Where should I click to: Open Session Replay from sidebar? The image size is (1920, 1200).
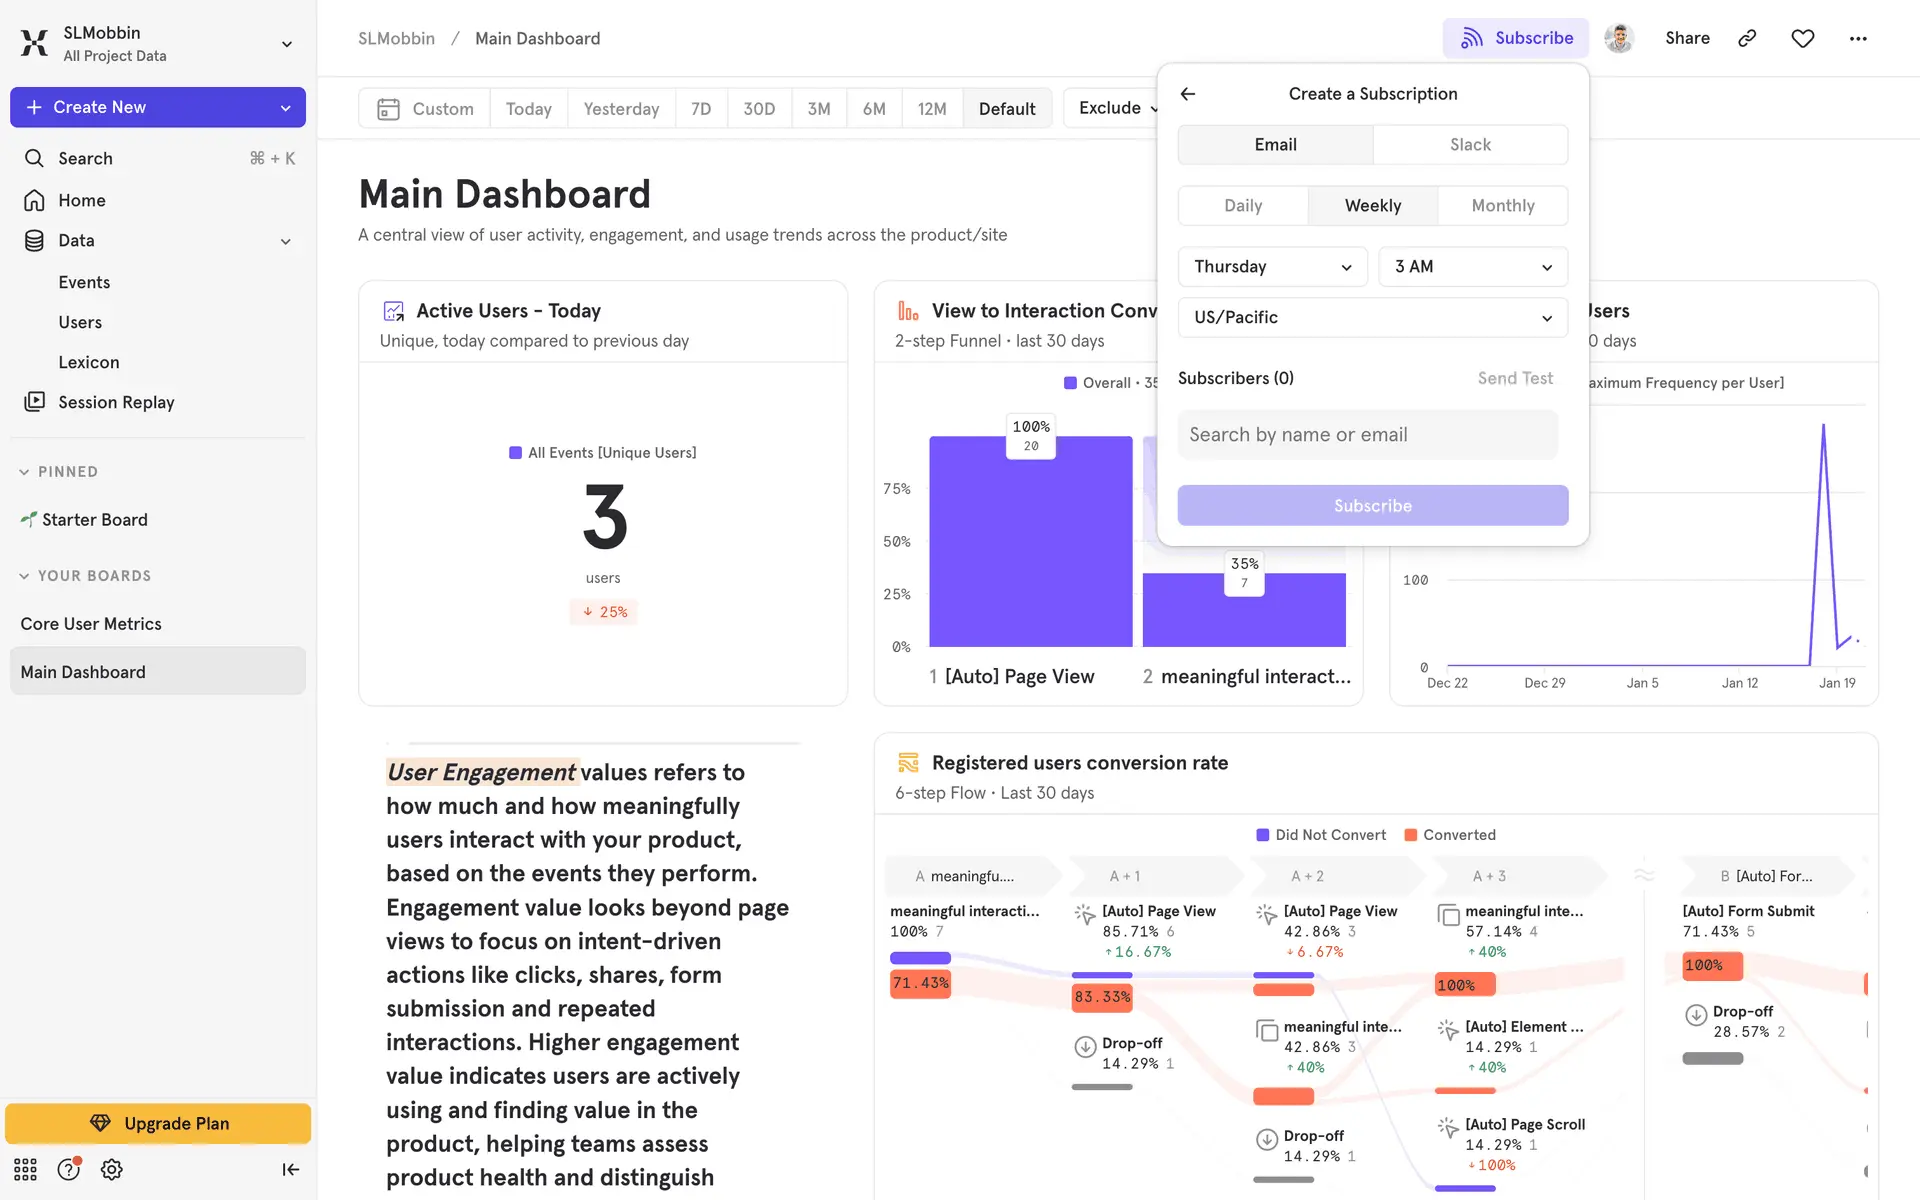click(116, 402)
